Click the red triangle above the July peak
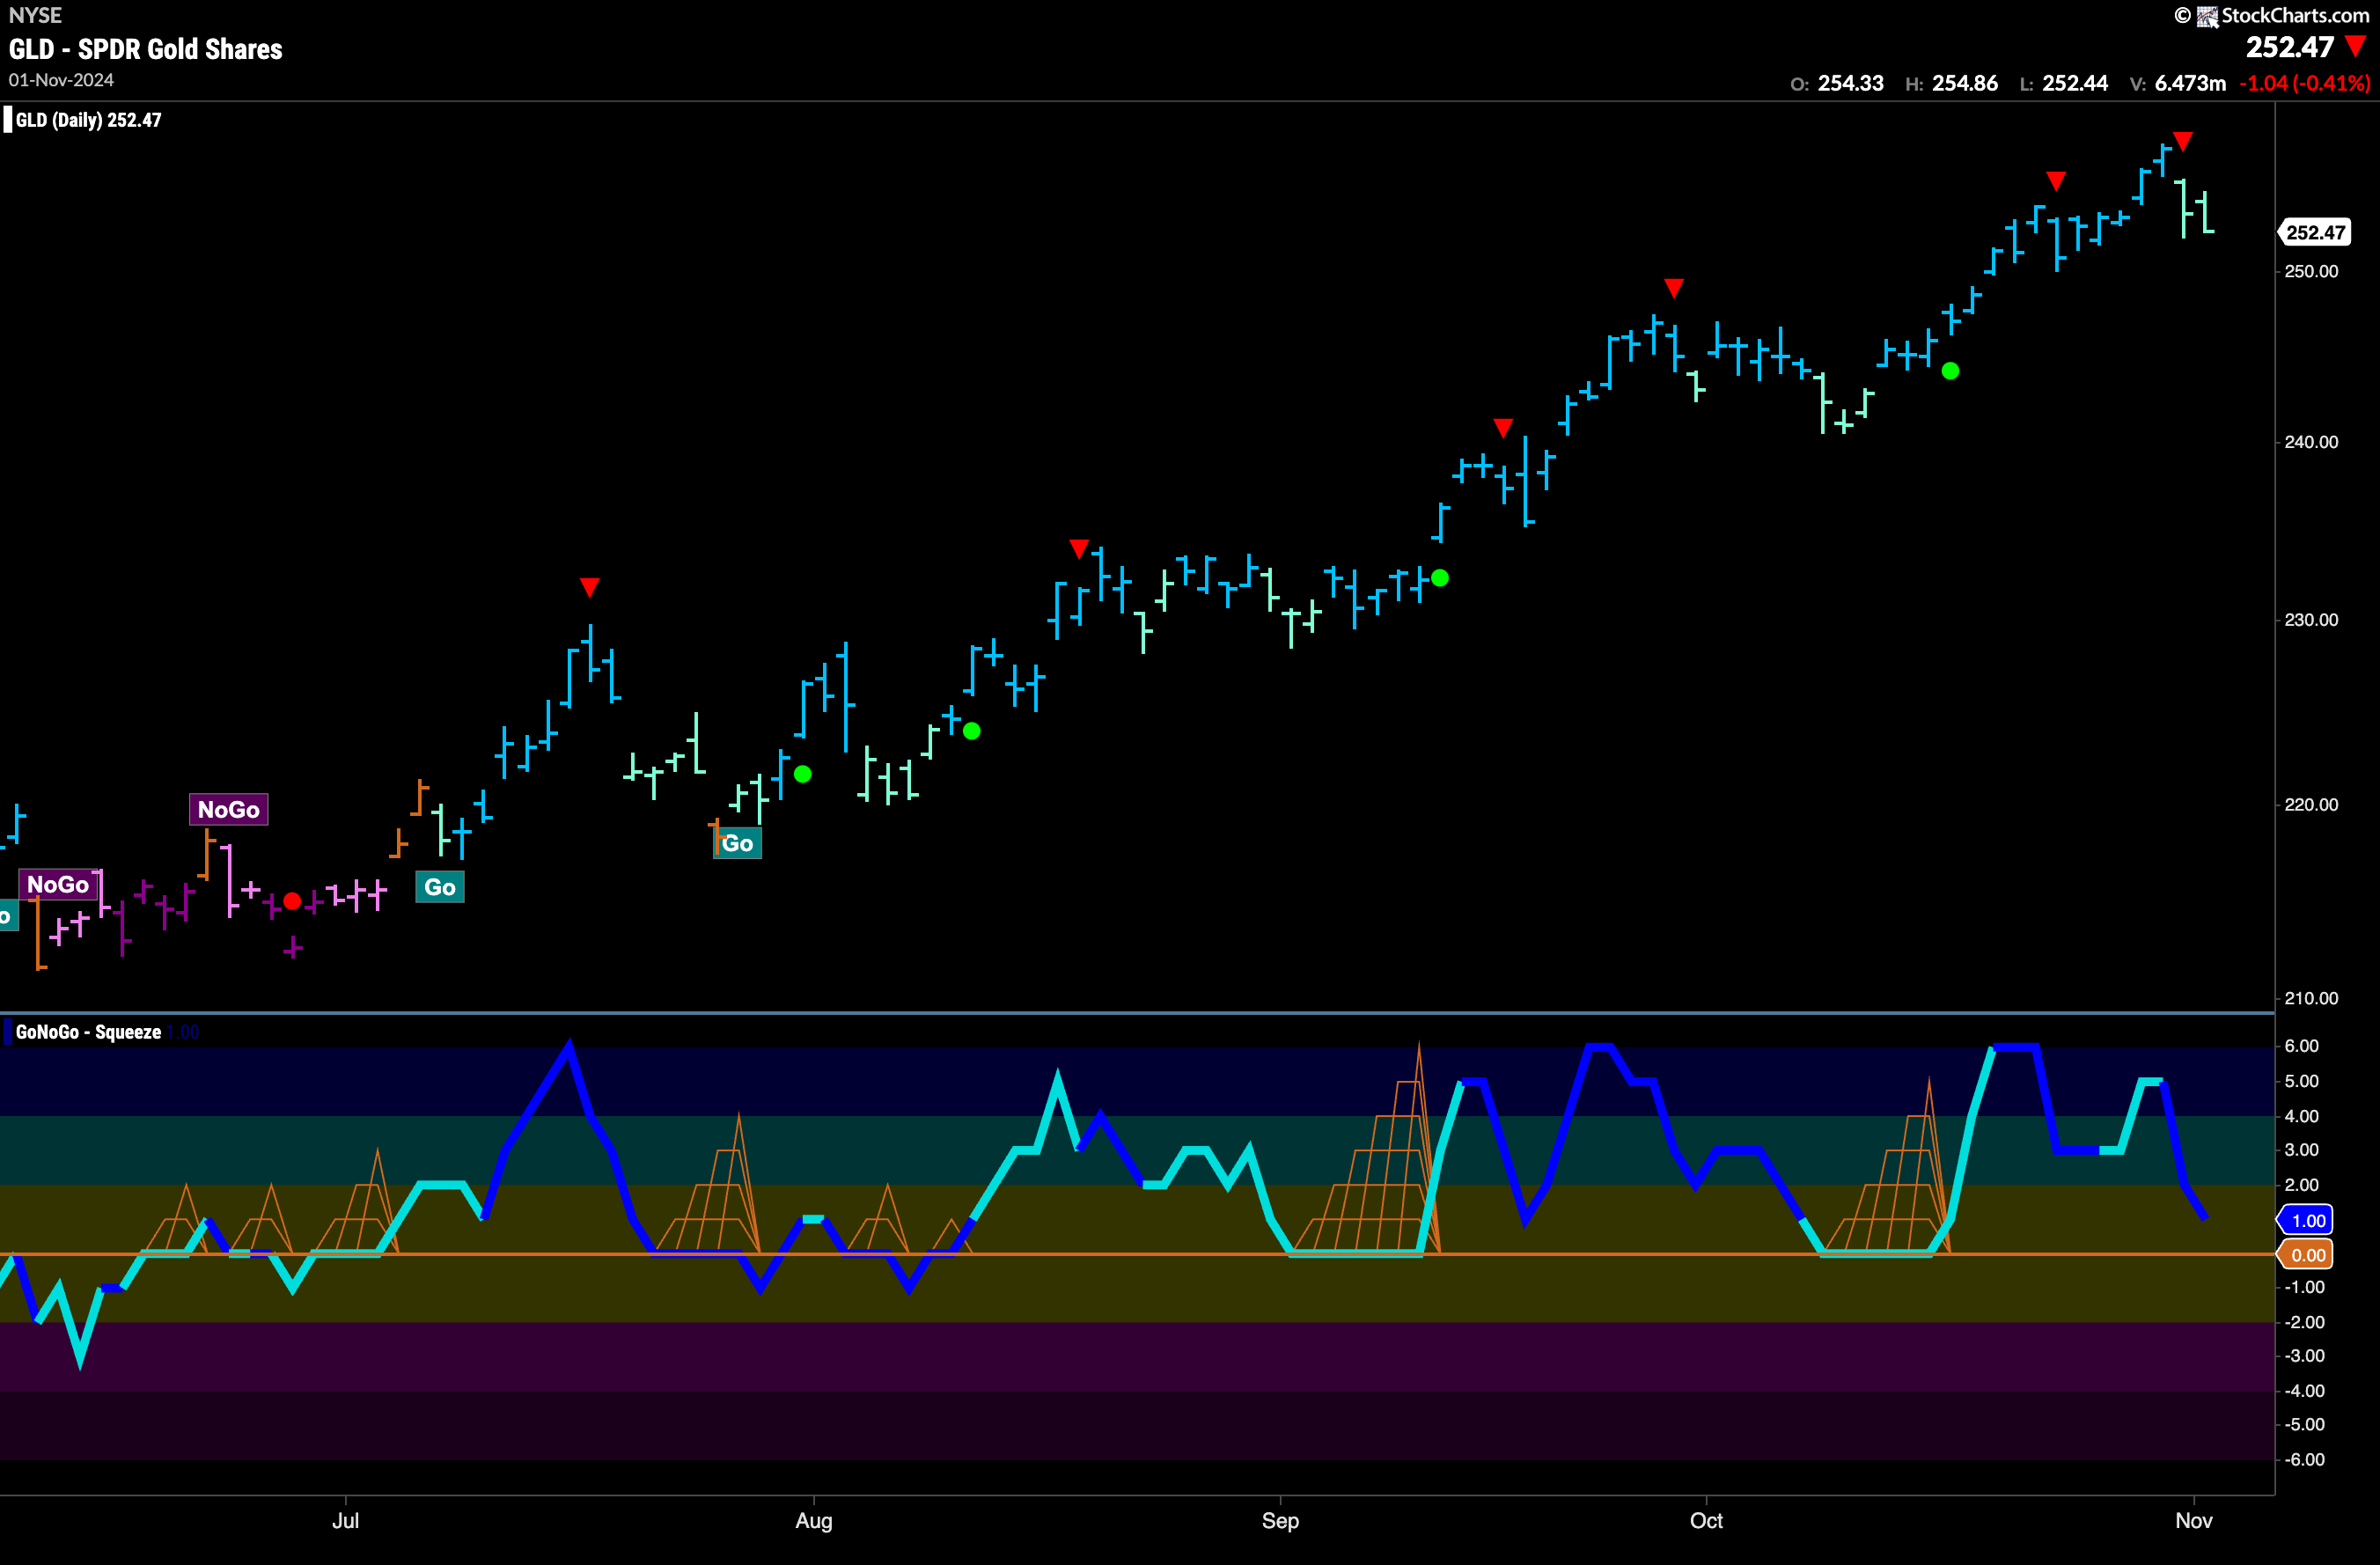The width and height of the screenshot is (2380, 1565). click(x=590, y=586)
